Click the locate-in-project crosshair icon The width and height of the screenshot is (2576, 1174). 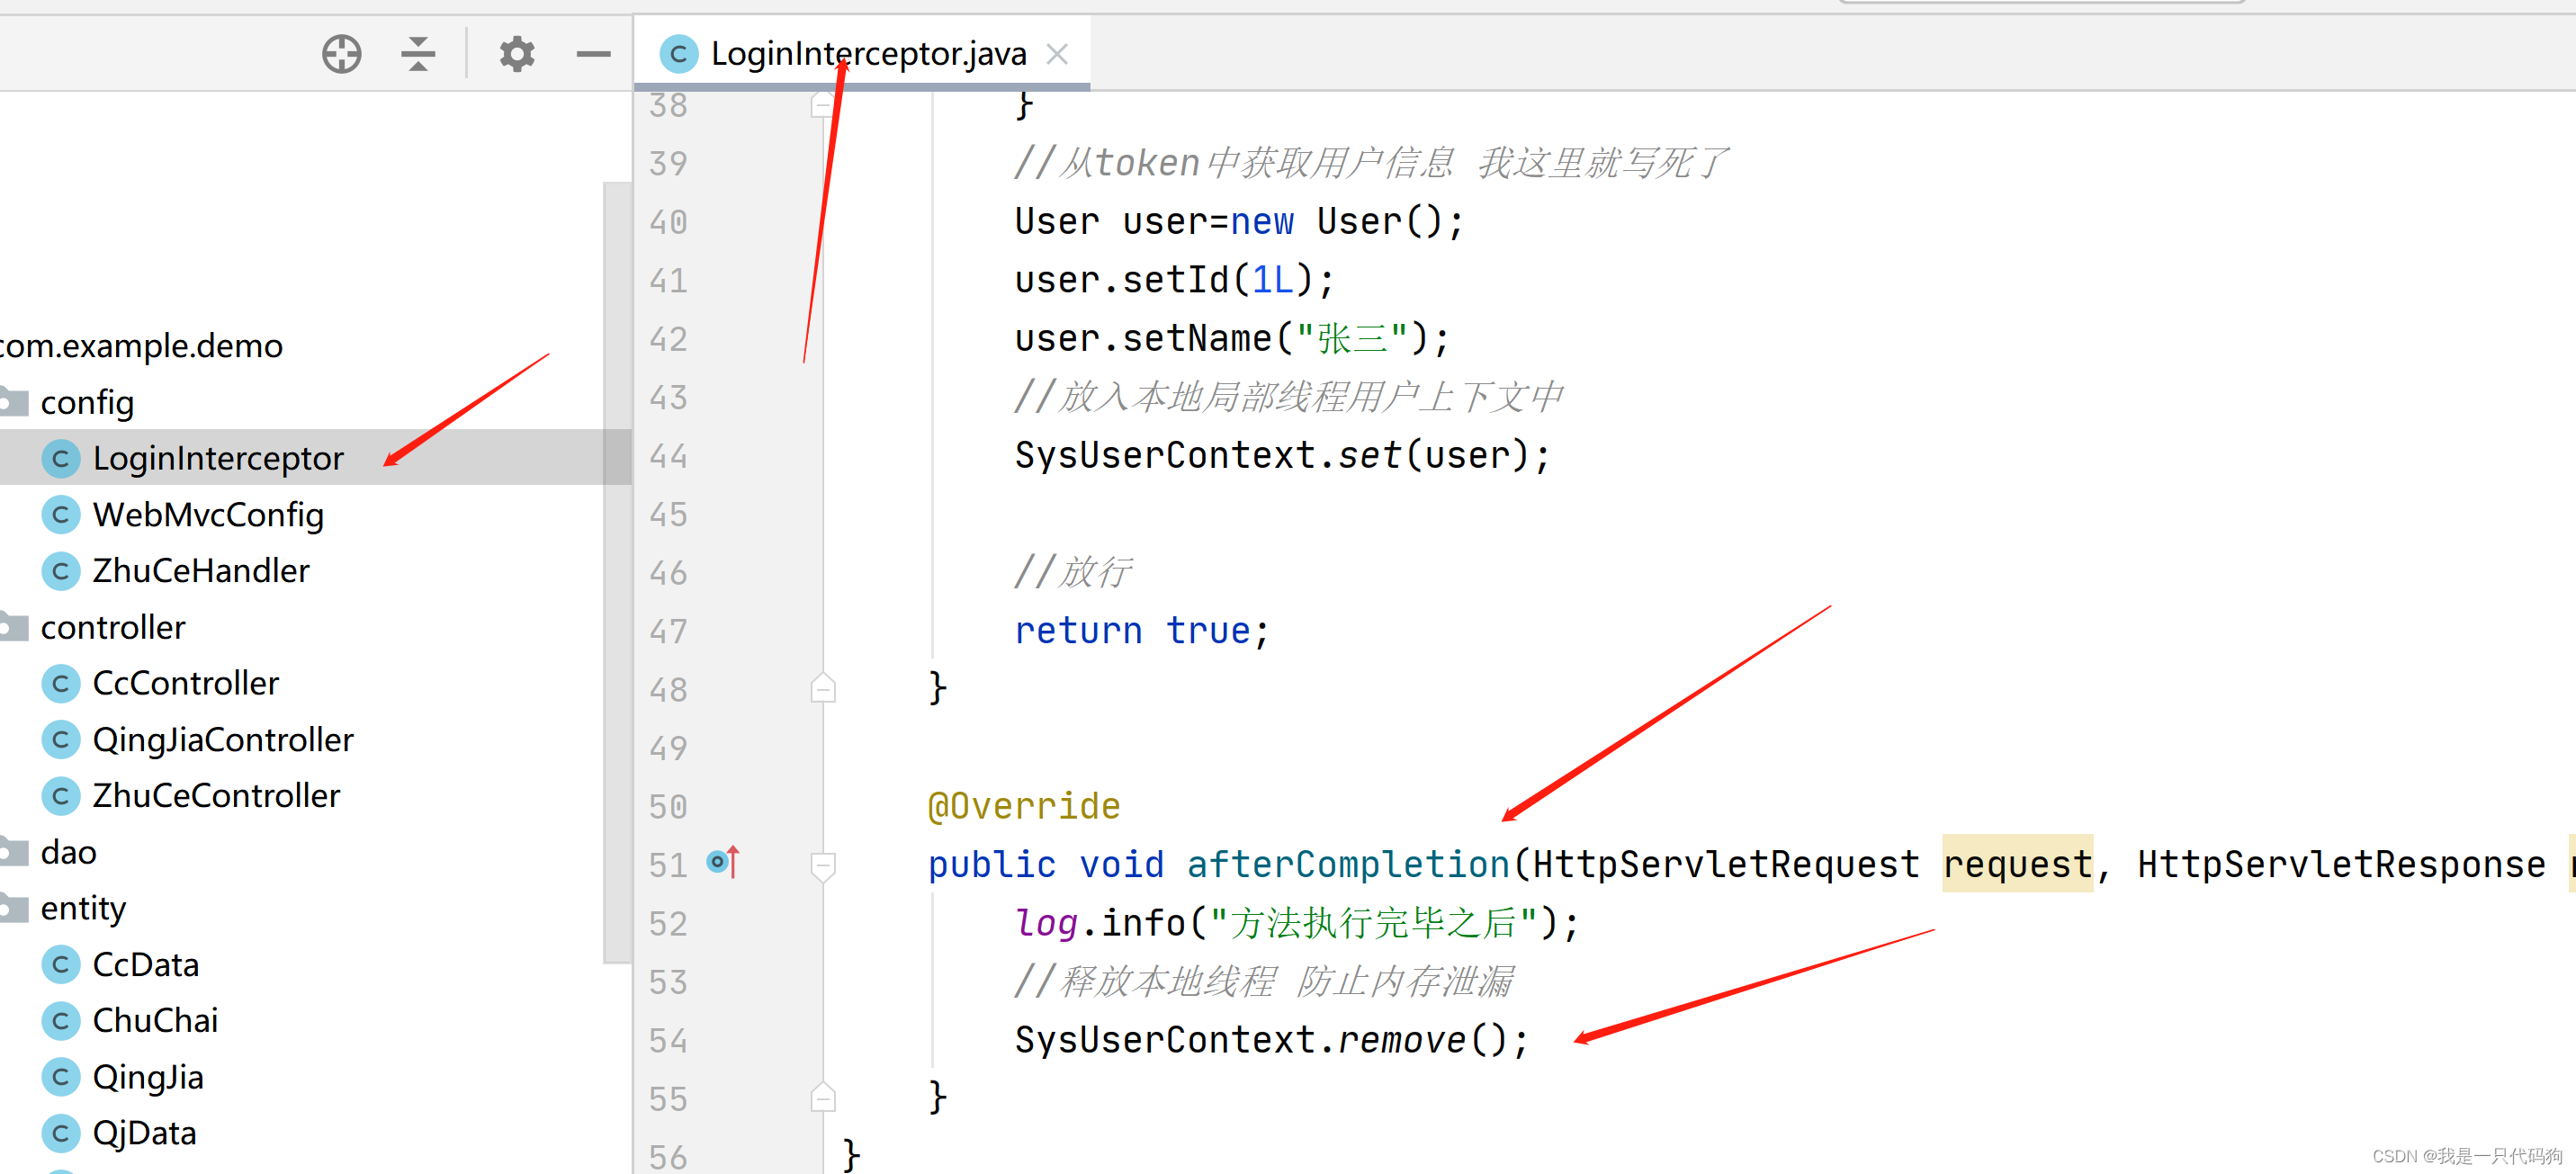click(341, 54)
